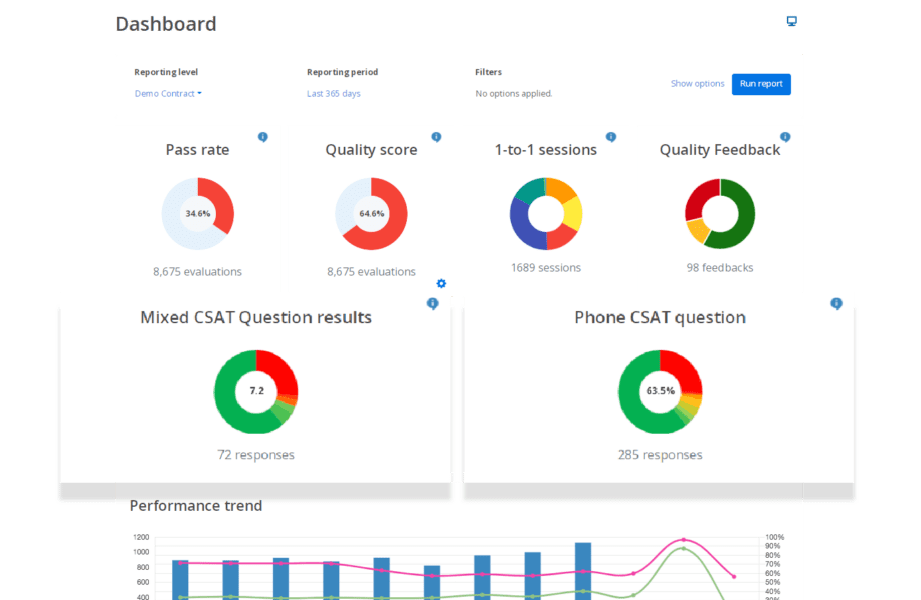The image size is (921, 600).
Task: Open the Pass rate info tooltip icon
Action: [x=263, y=137]
